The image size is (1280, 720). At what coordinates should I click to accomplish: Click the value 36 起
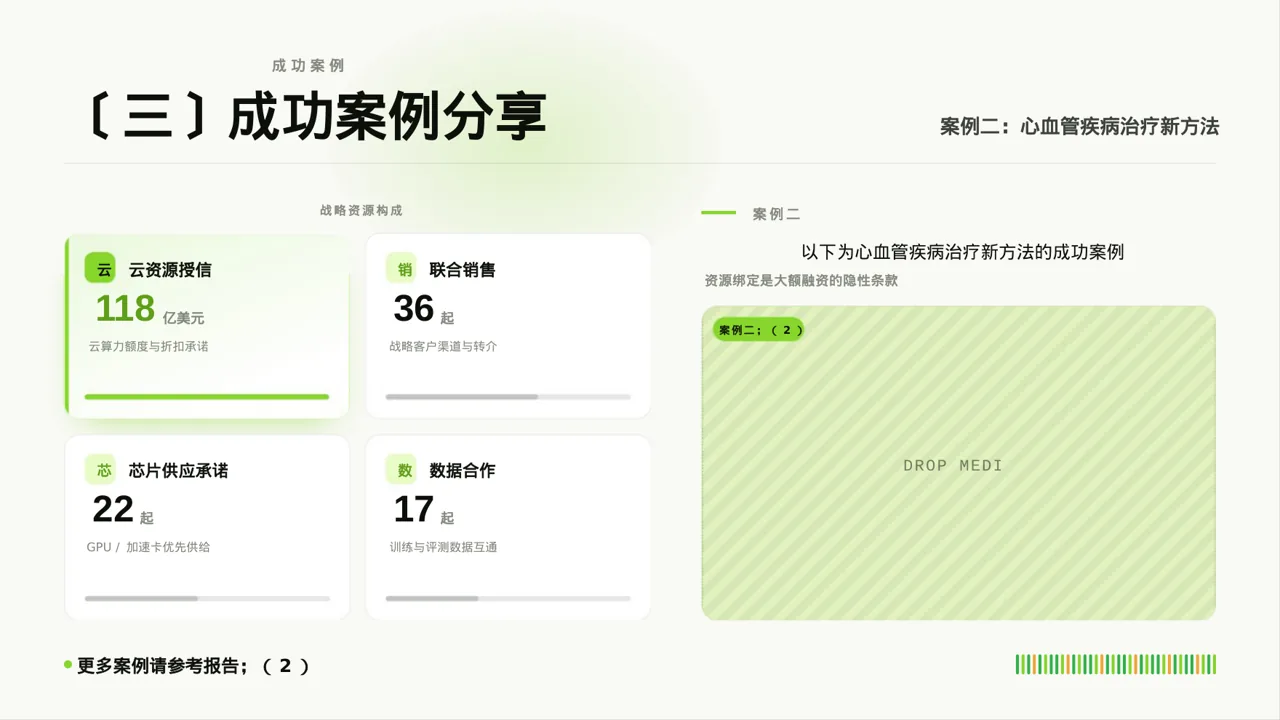423,309
